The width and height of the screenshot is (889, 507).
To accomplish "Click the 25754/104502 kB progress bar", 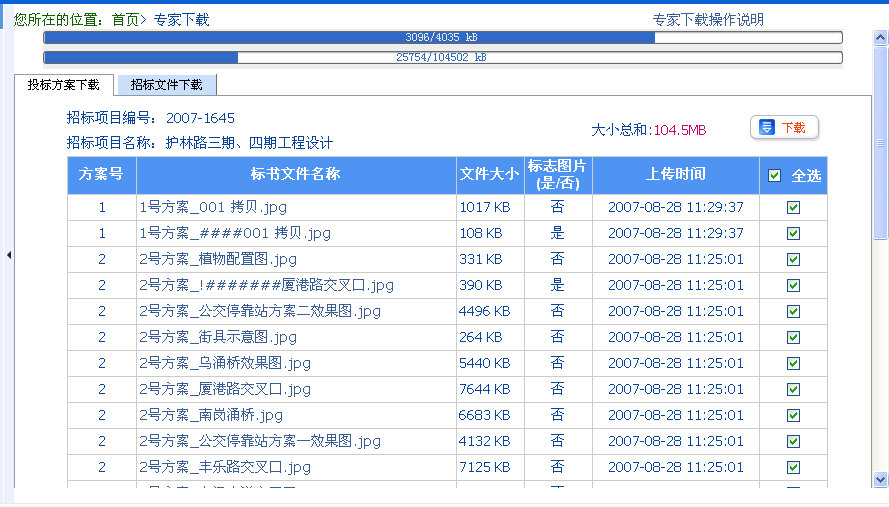I will tap(443, 57).
